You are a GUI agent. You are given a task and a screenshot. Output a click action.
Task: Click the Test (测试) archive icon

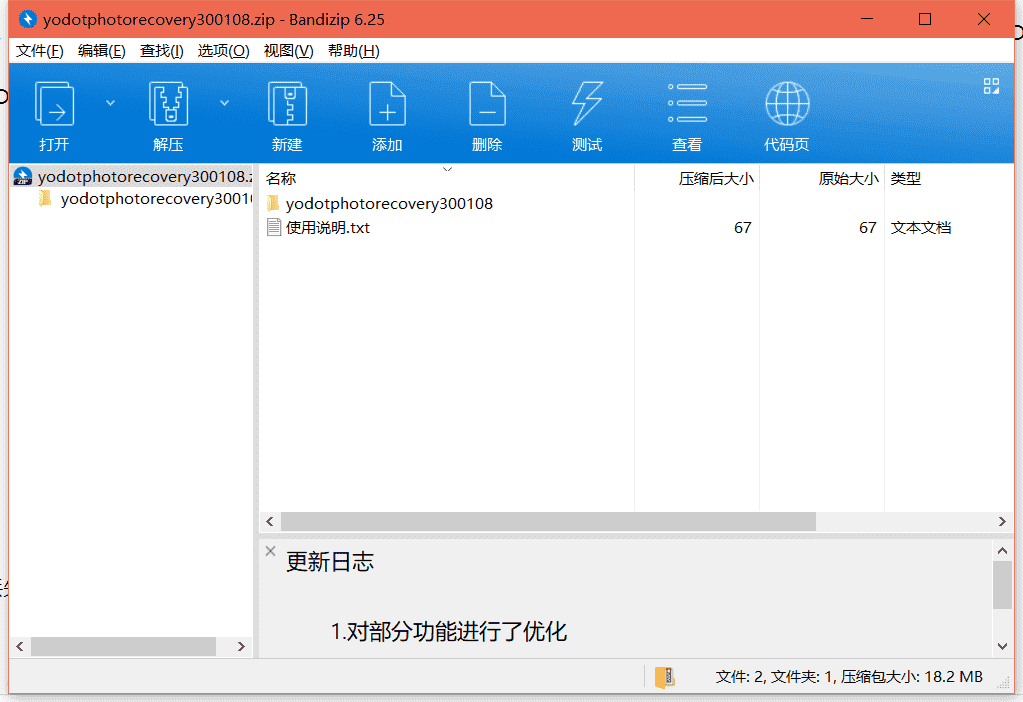click(587, 104)
